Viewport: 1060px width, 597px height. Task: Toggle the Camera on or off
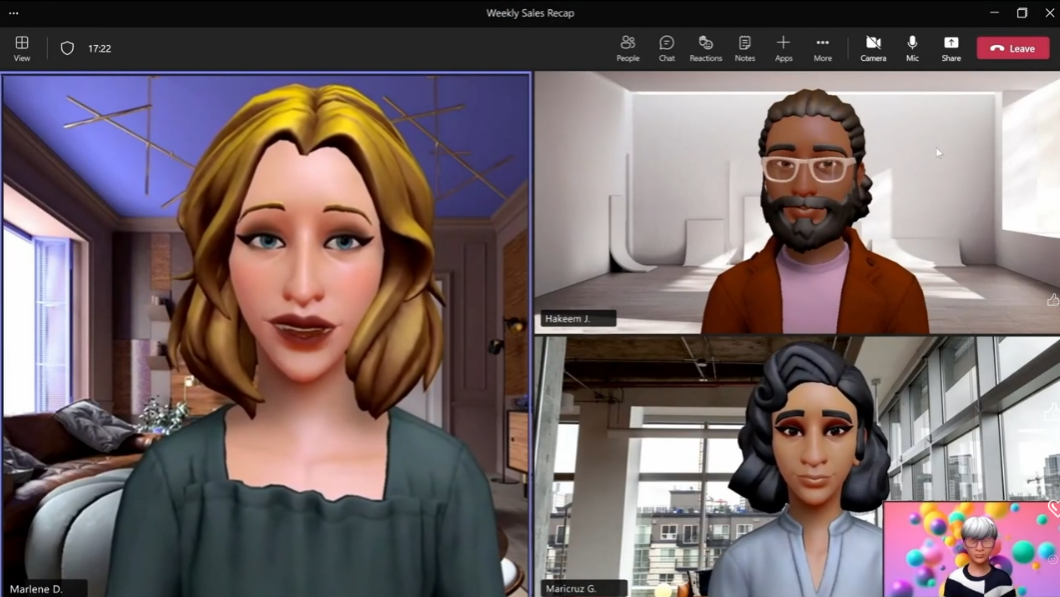pyautogui.click(x=873, y=48)
